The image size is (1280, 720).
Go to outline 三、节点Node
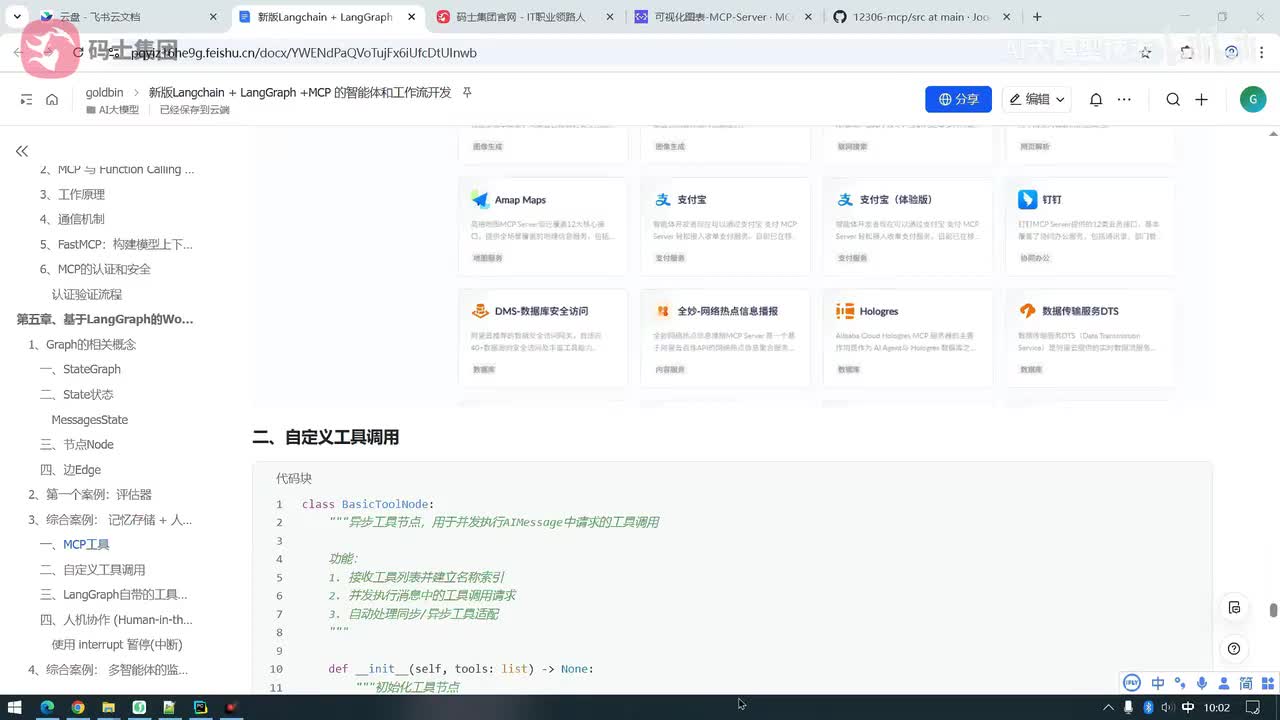(x=77, y=445)
